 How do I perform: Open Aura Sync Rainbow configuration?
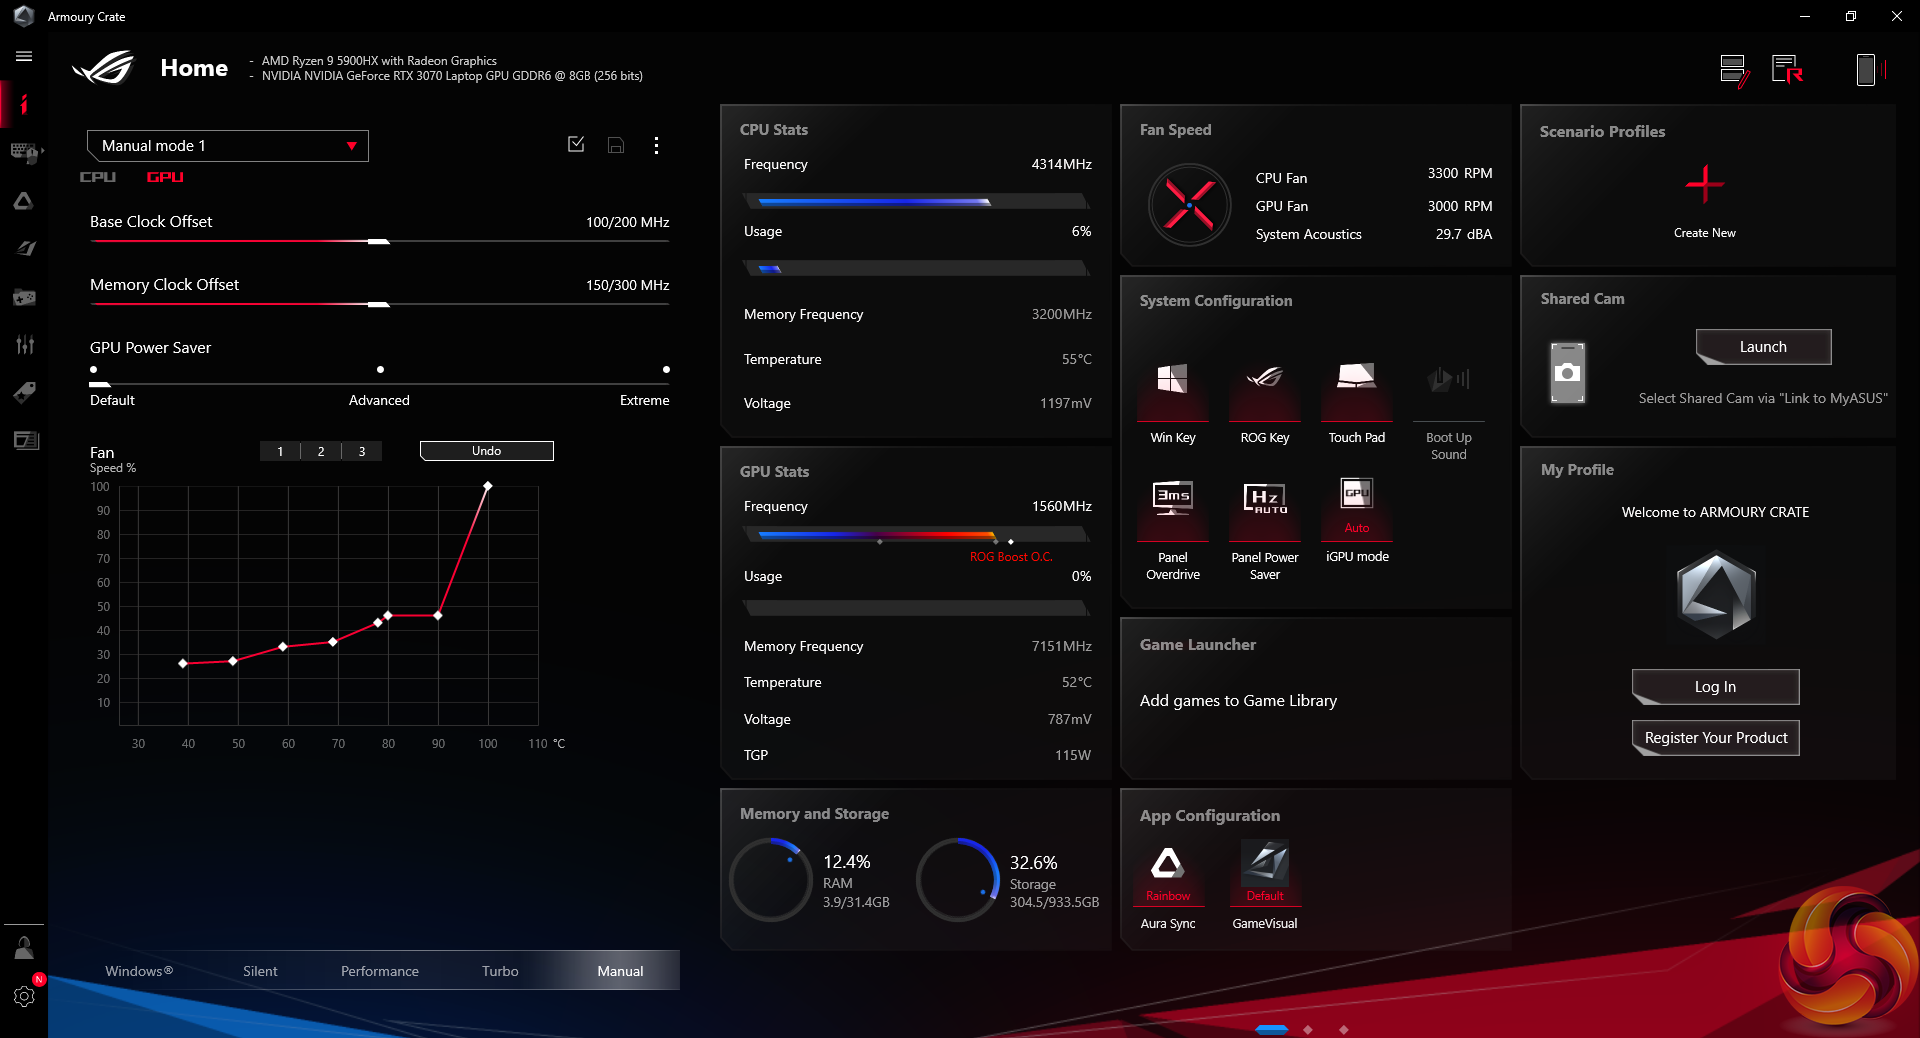pyautogui.click(x=1167, y=865)
